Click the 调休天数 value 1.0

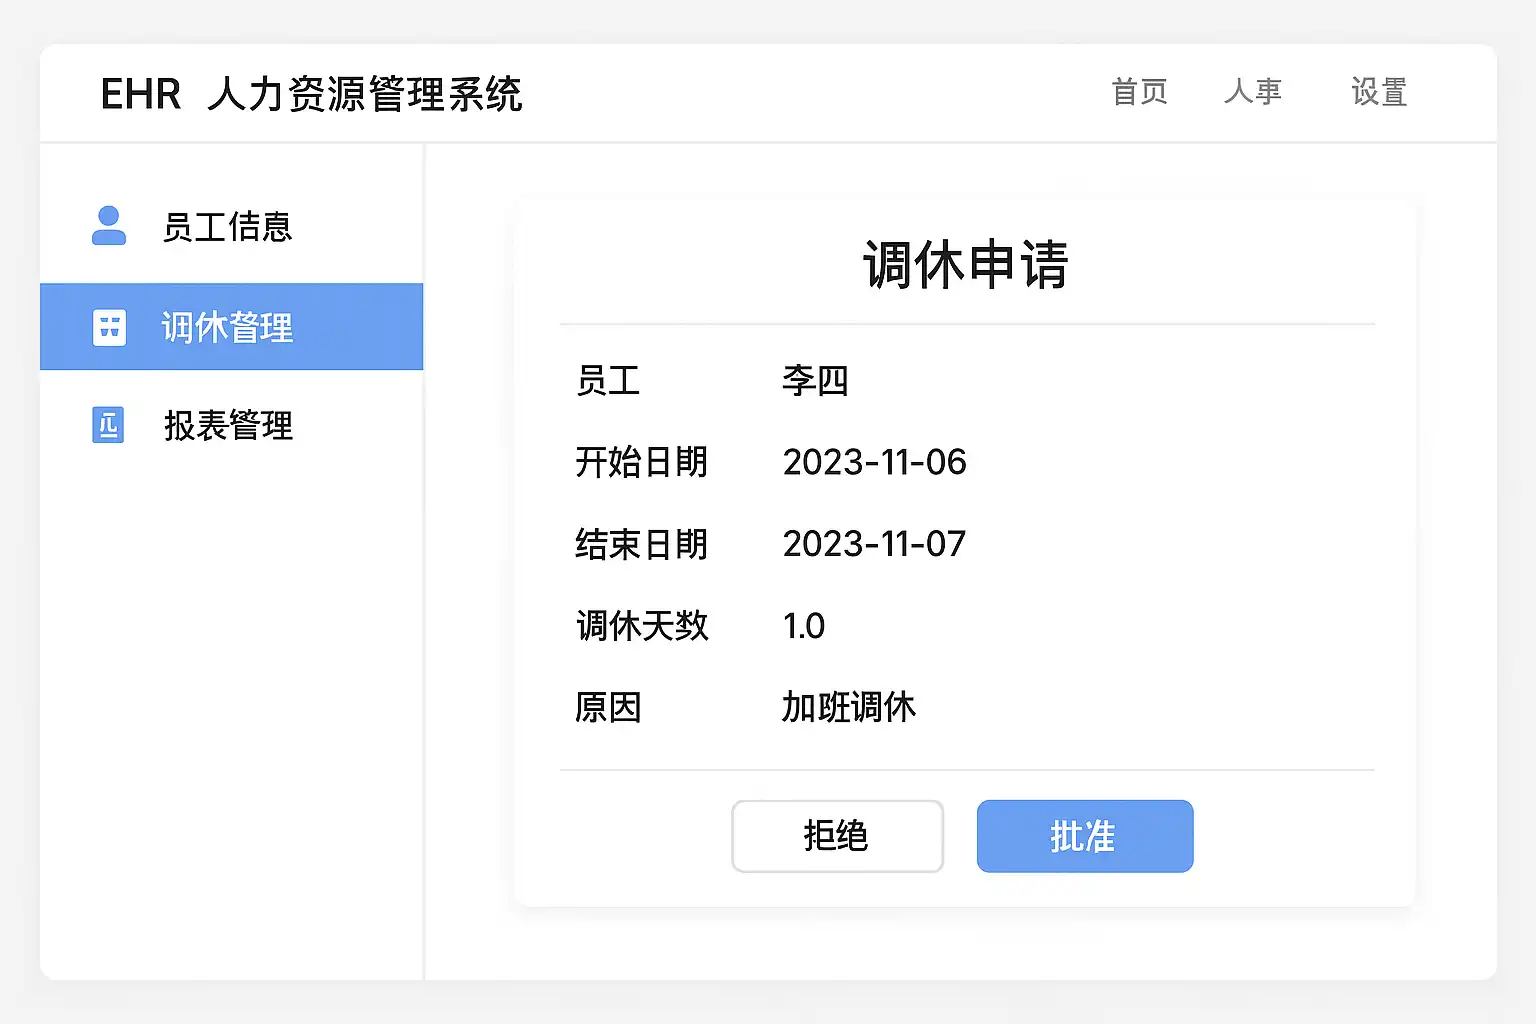[804, 626]
